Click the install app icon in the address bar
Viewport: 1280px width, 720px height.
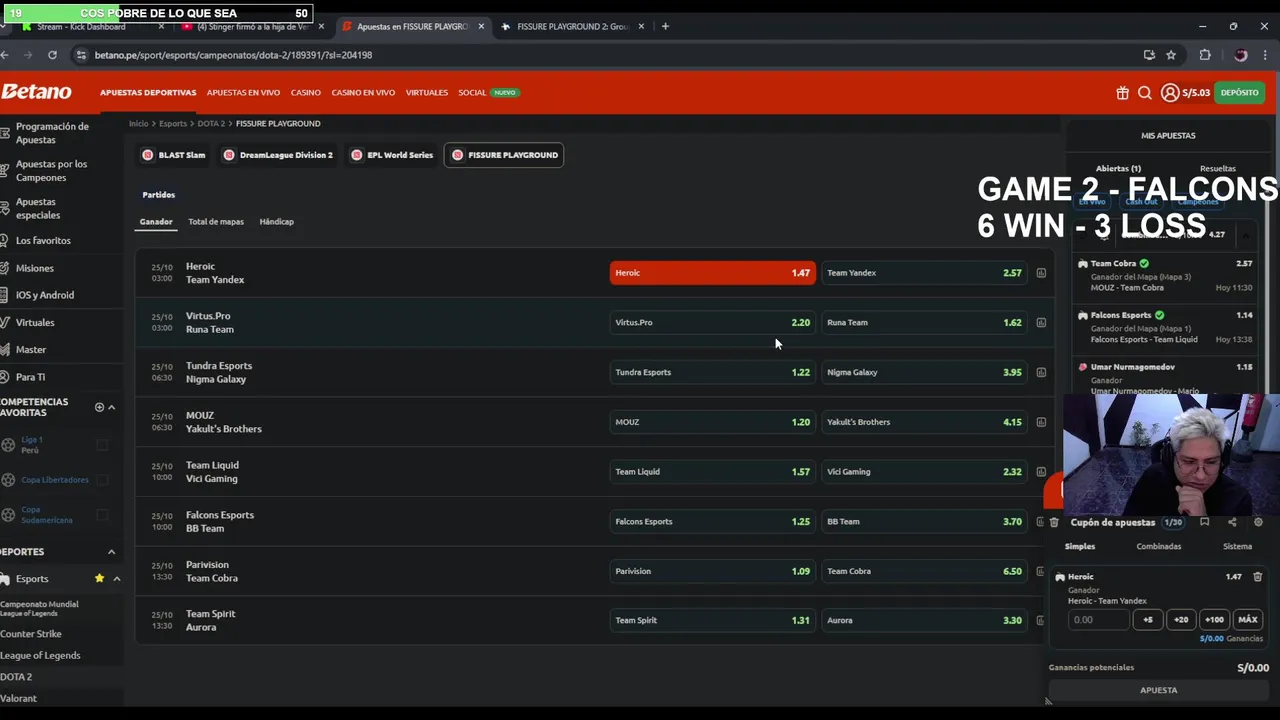click(x=1149, y=55)
